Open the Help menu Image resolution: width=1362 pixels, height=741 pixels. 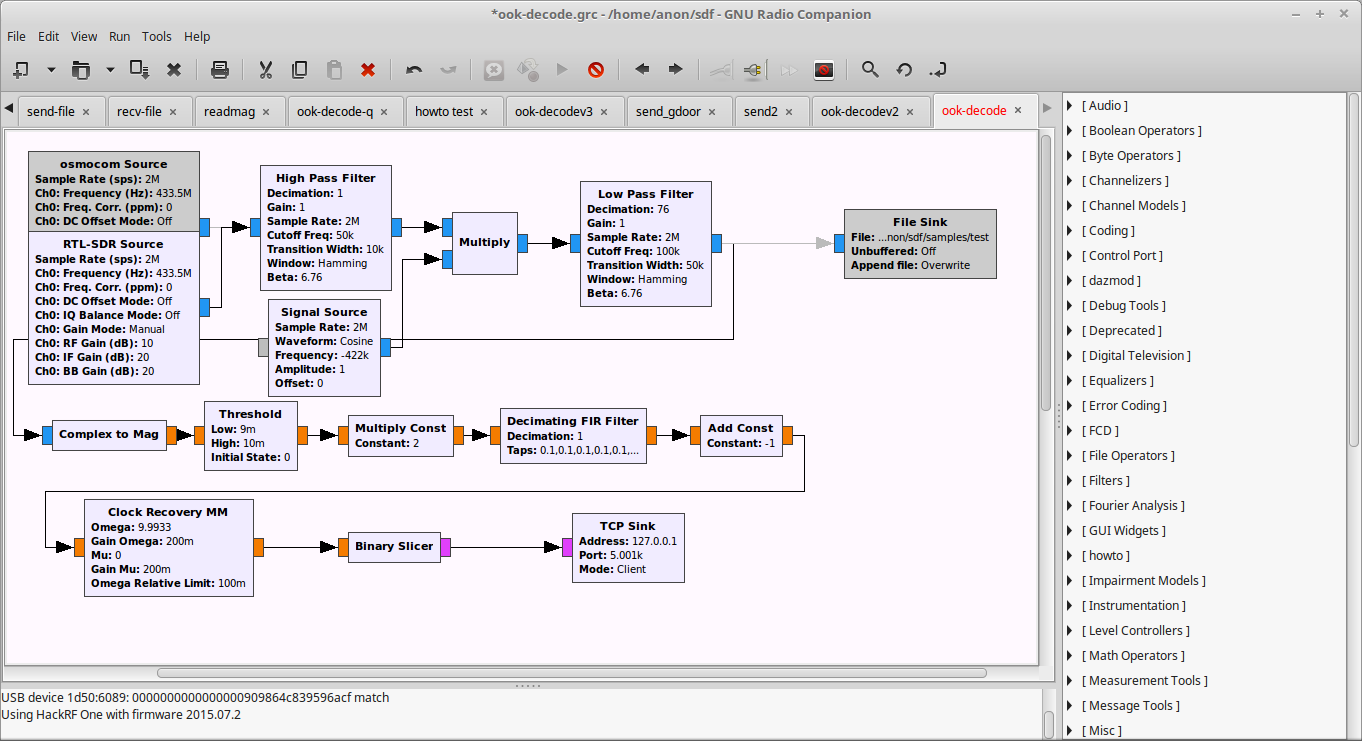[x=197, y=36]
